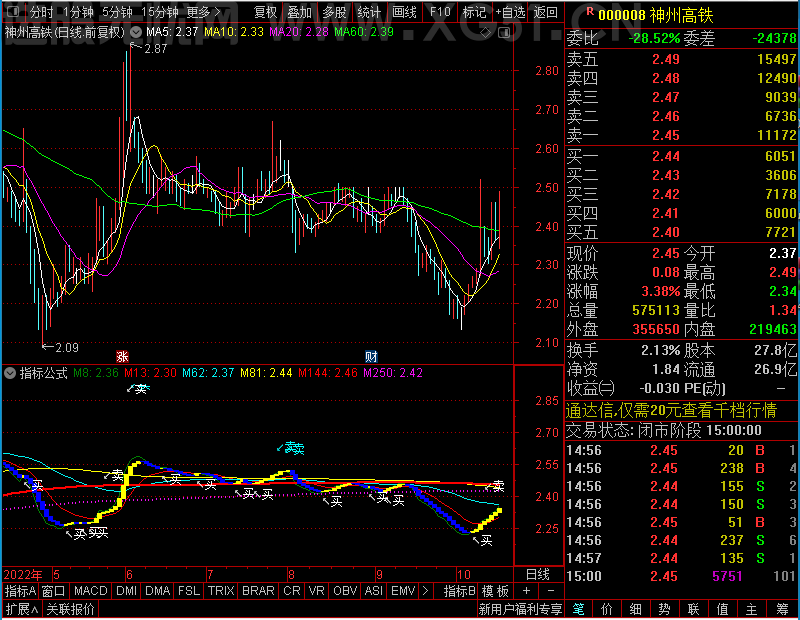Select the 主 tab
Viewport: 800px width, 620px height.
752,609
